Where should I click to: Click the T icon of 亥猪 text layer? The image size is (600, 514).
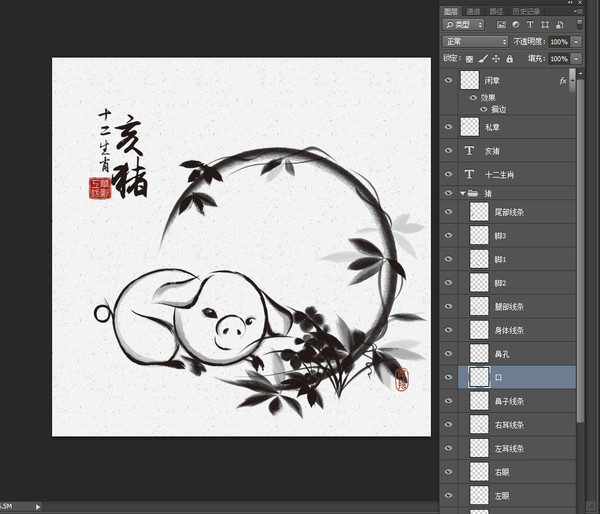[469, 151]
